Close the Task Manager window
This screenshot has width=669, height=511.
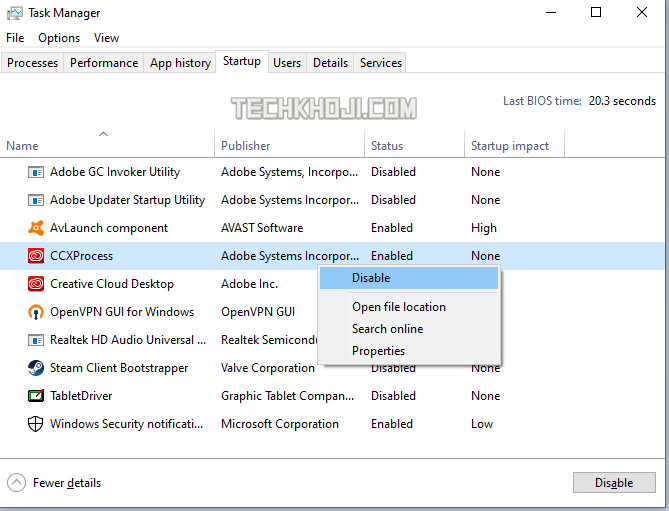(x=642, y=13)
